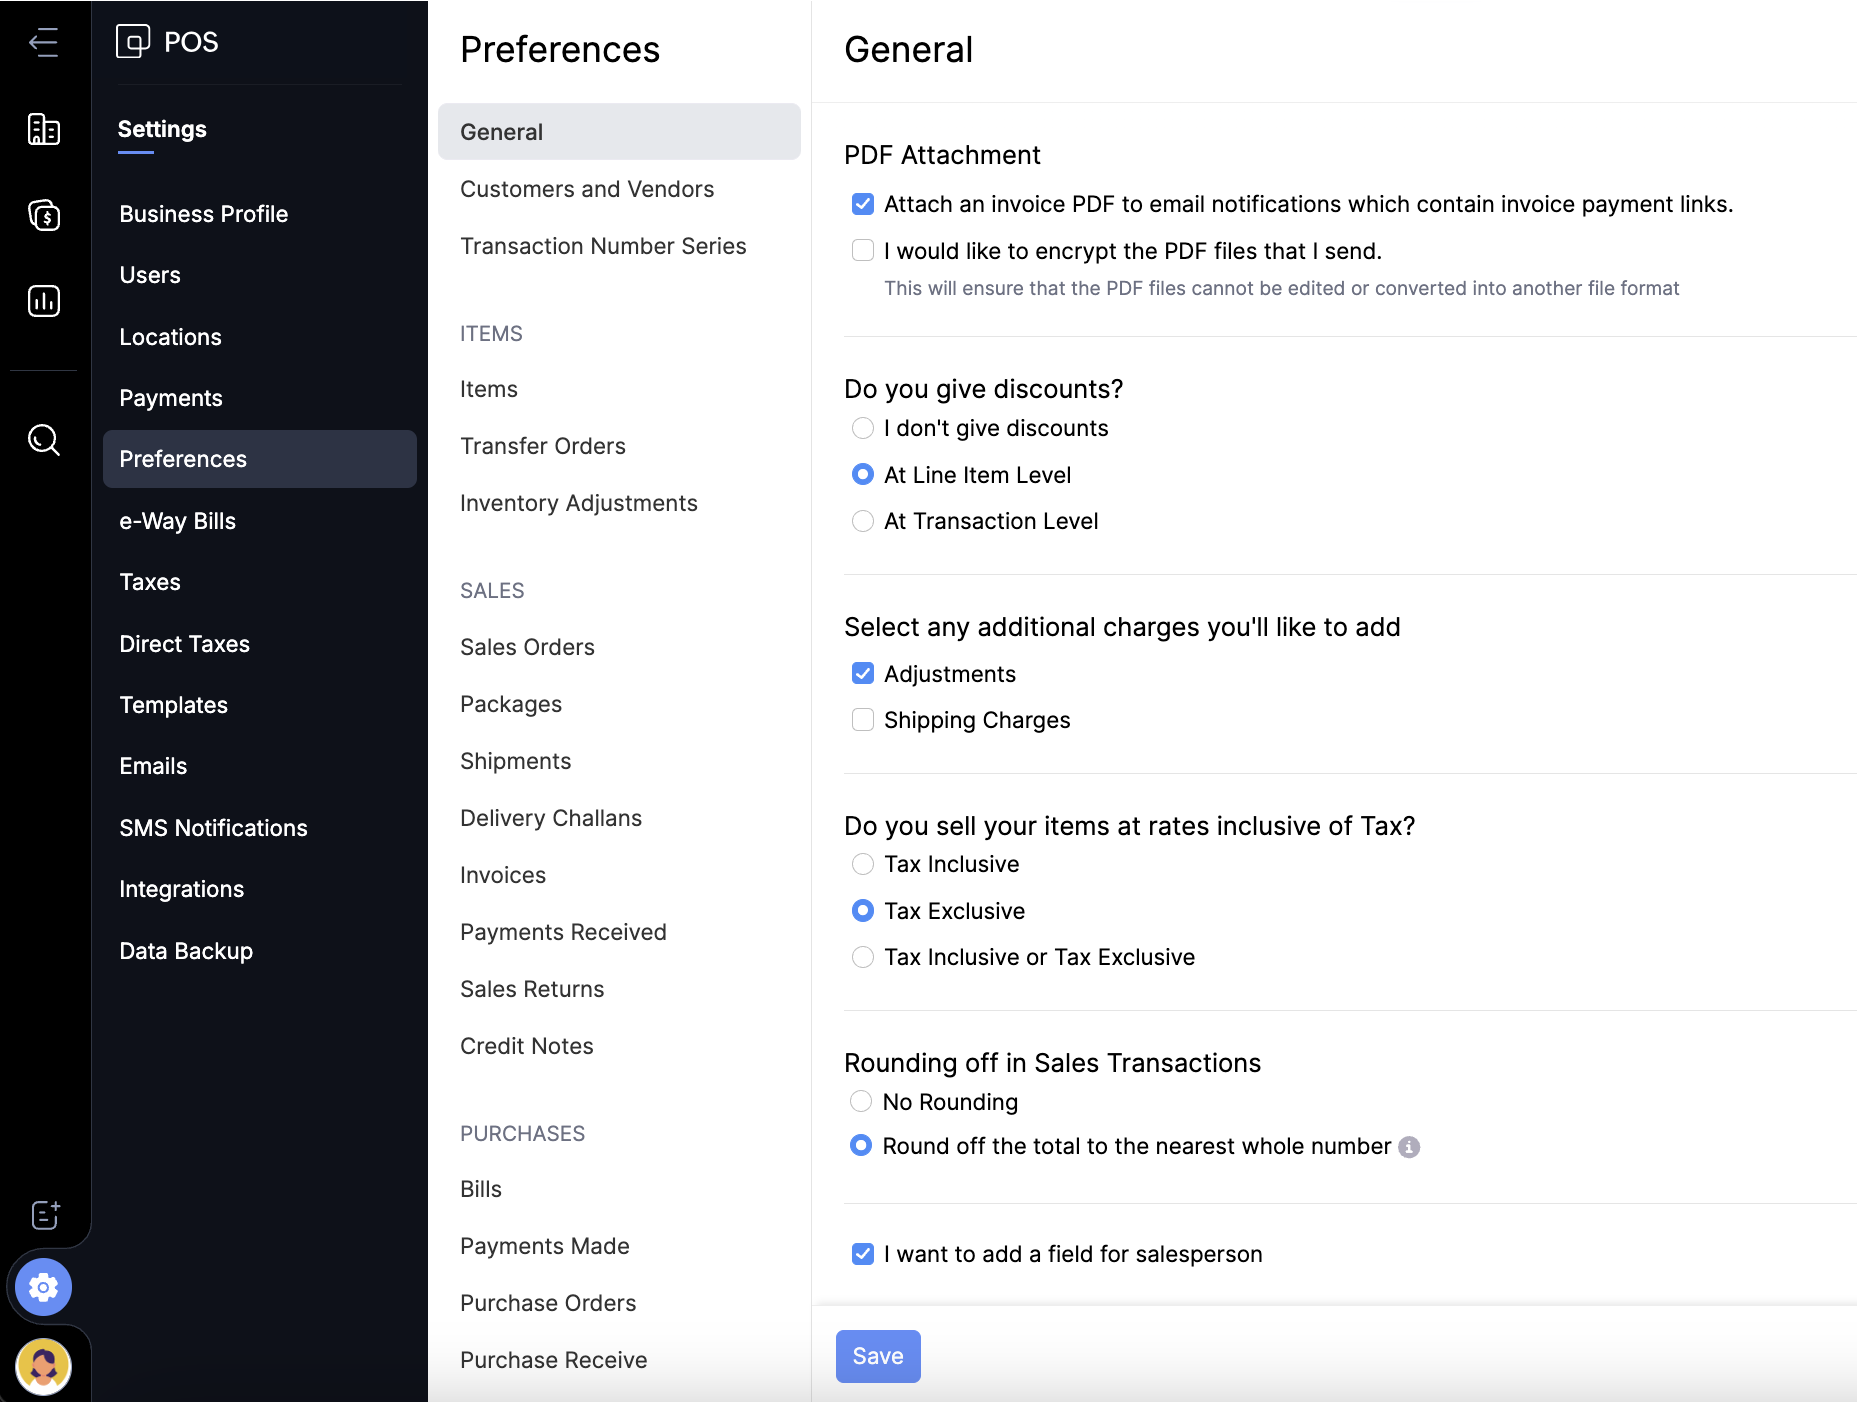Screen dimensions: 1857x1402
Task: Click the info icon beside rounding option
Action: point(1409,1147)
